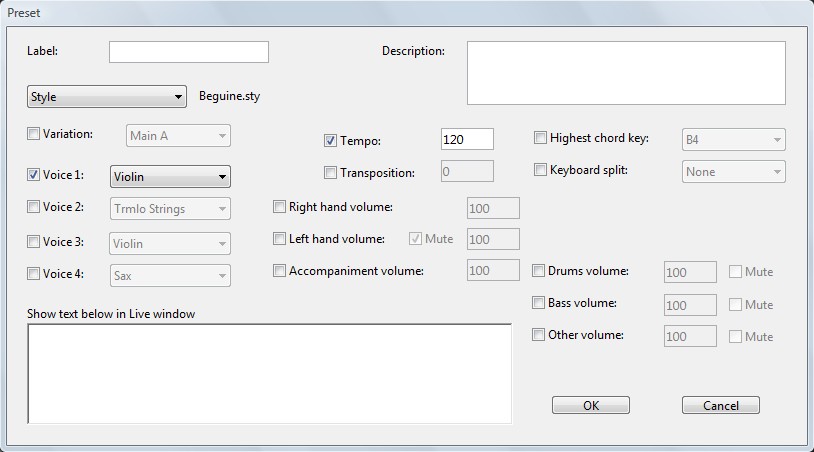Uncheck the Voice 1 checkbox

[34, 175]
